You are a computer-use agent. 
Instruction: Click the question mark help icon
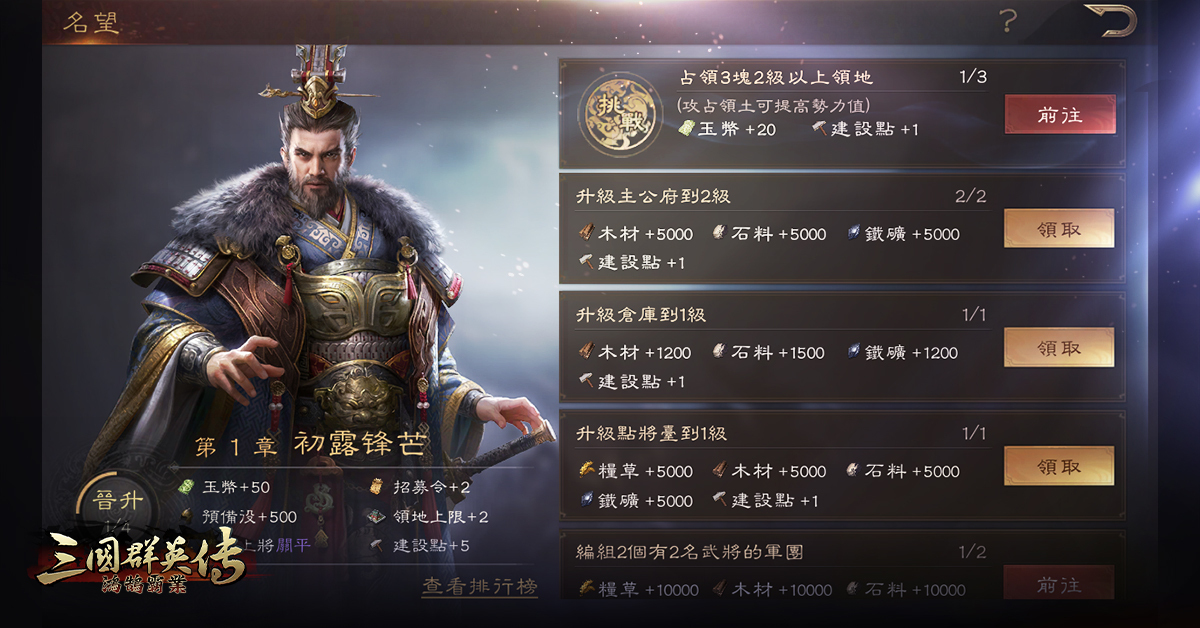click(x=1008, y=21)
